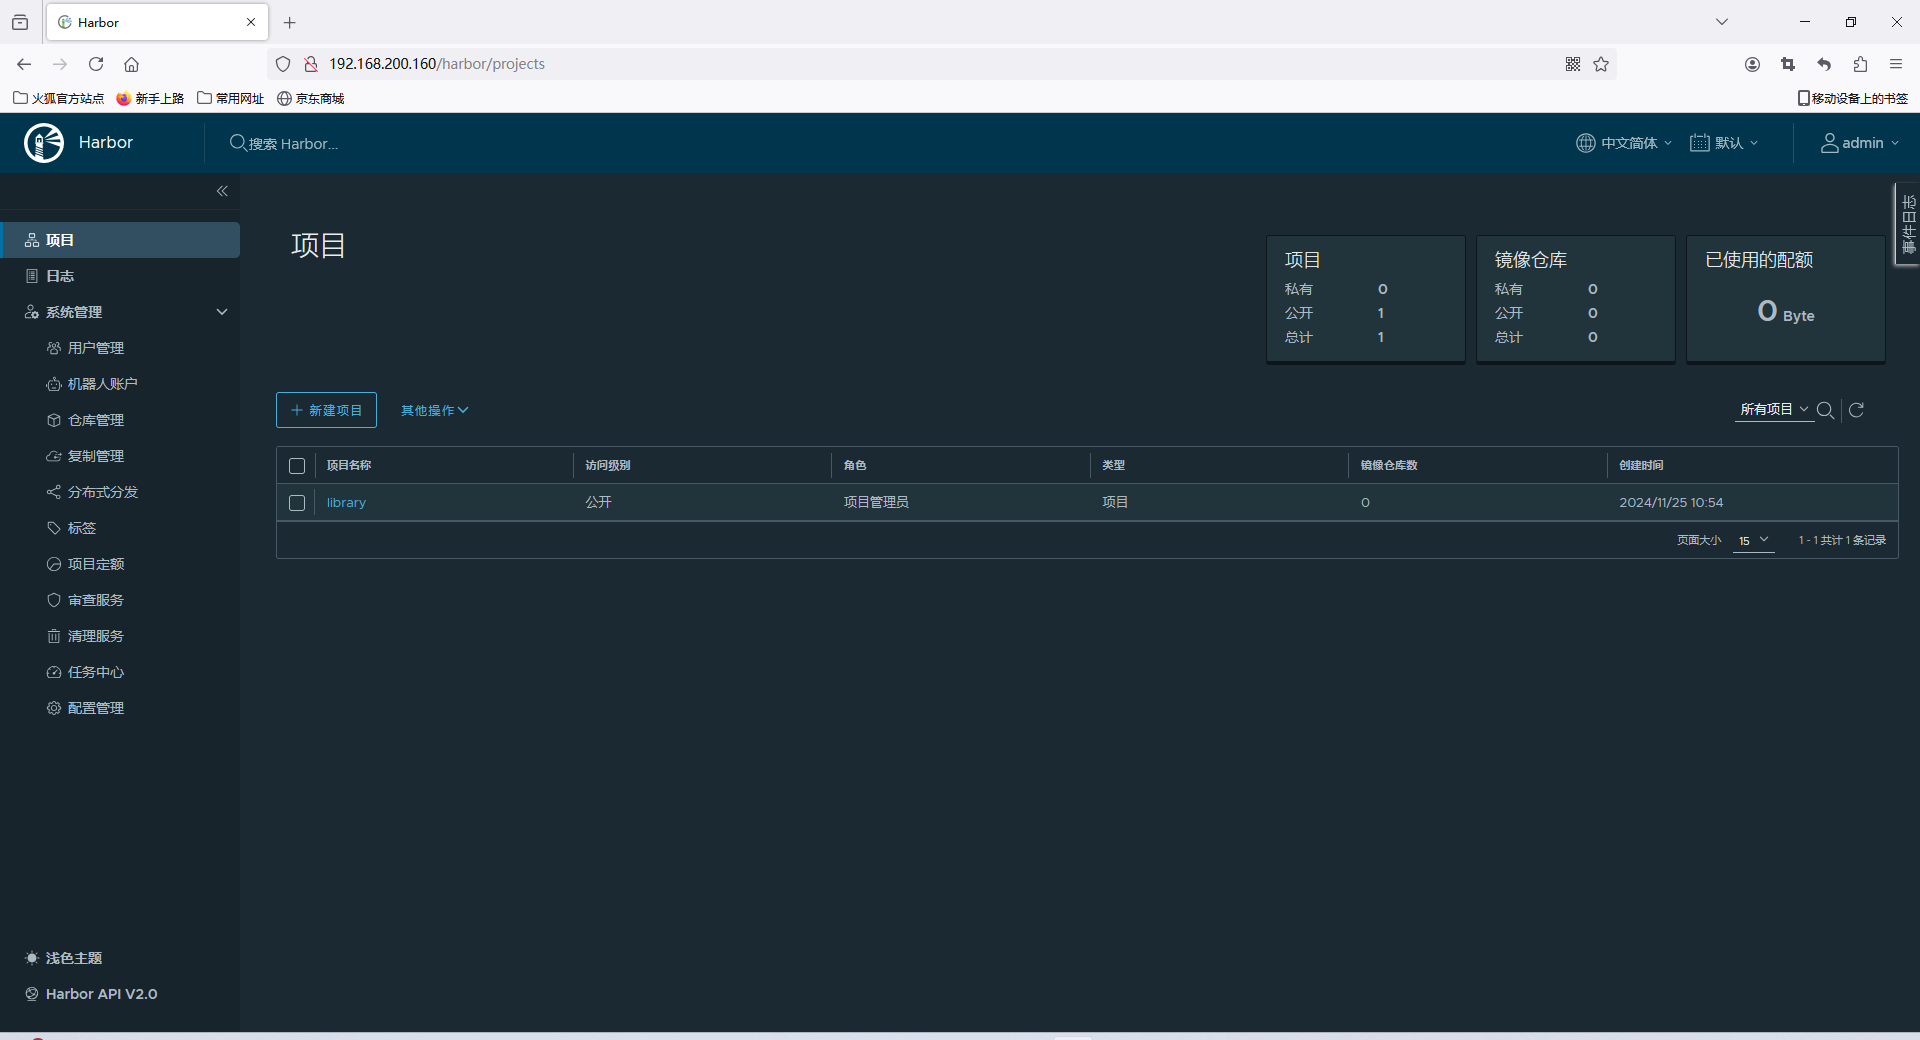
Task: Click the QR code icon in address bar
Action: [x=1573, y=64]
